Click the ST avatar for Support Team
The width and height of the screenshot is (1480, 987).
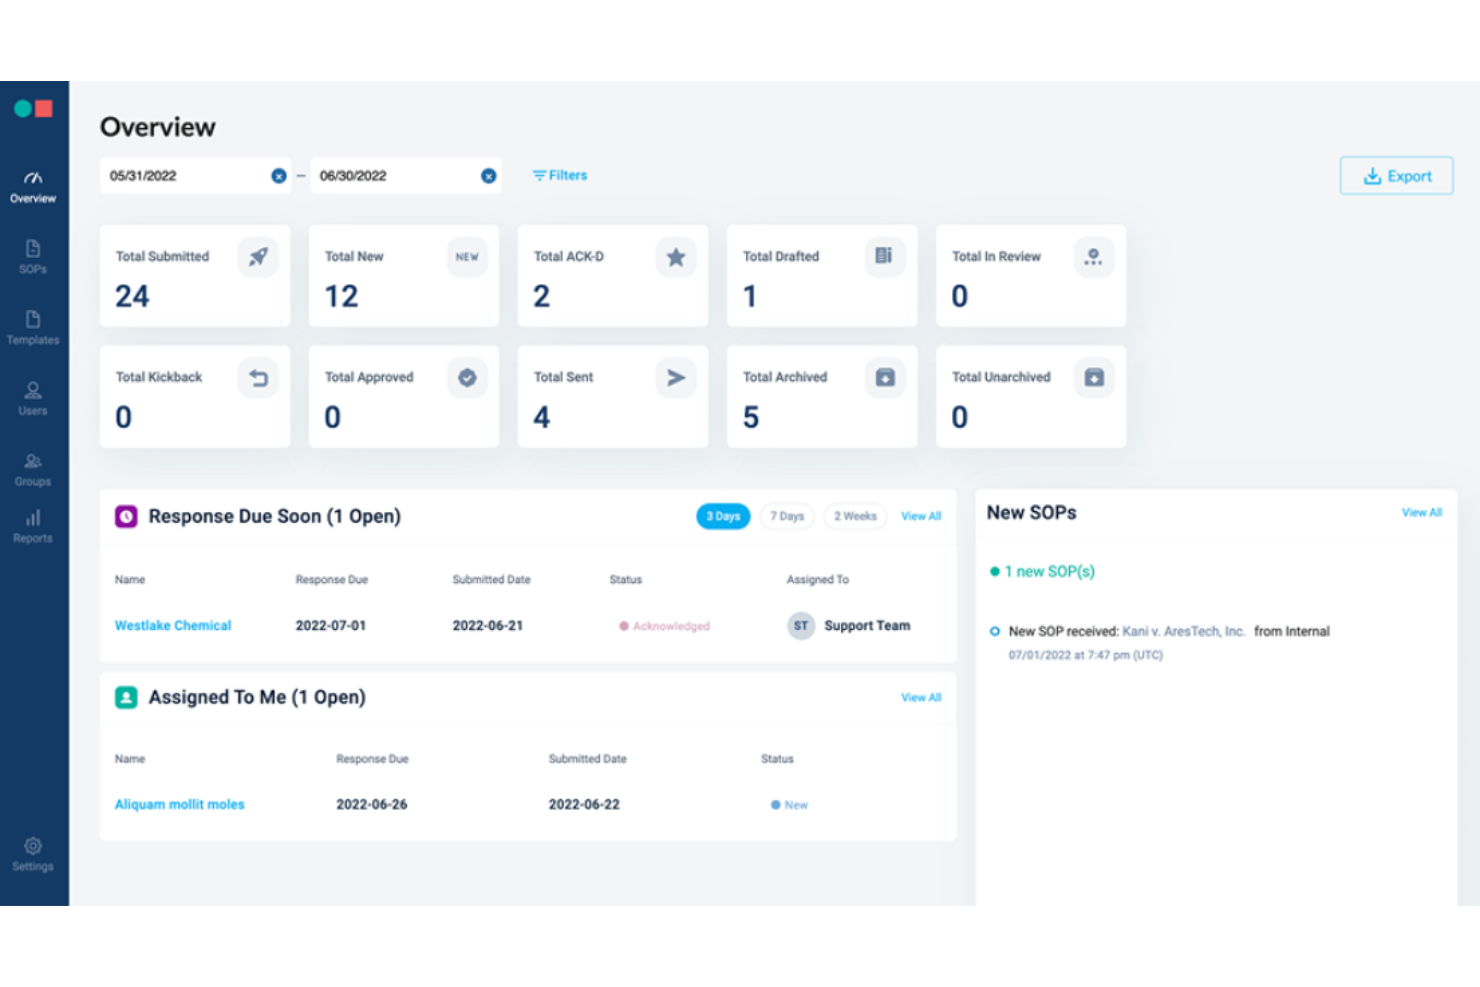(x=801, y=626)
